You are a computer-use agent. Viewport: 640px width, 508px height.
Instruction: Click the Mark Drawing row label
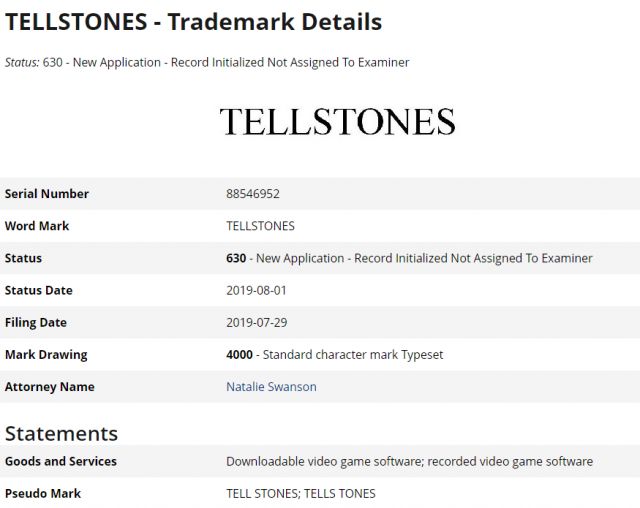coord(46,355)
